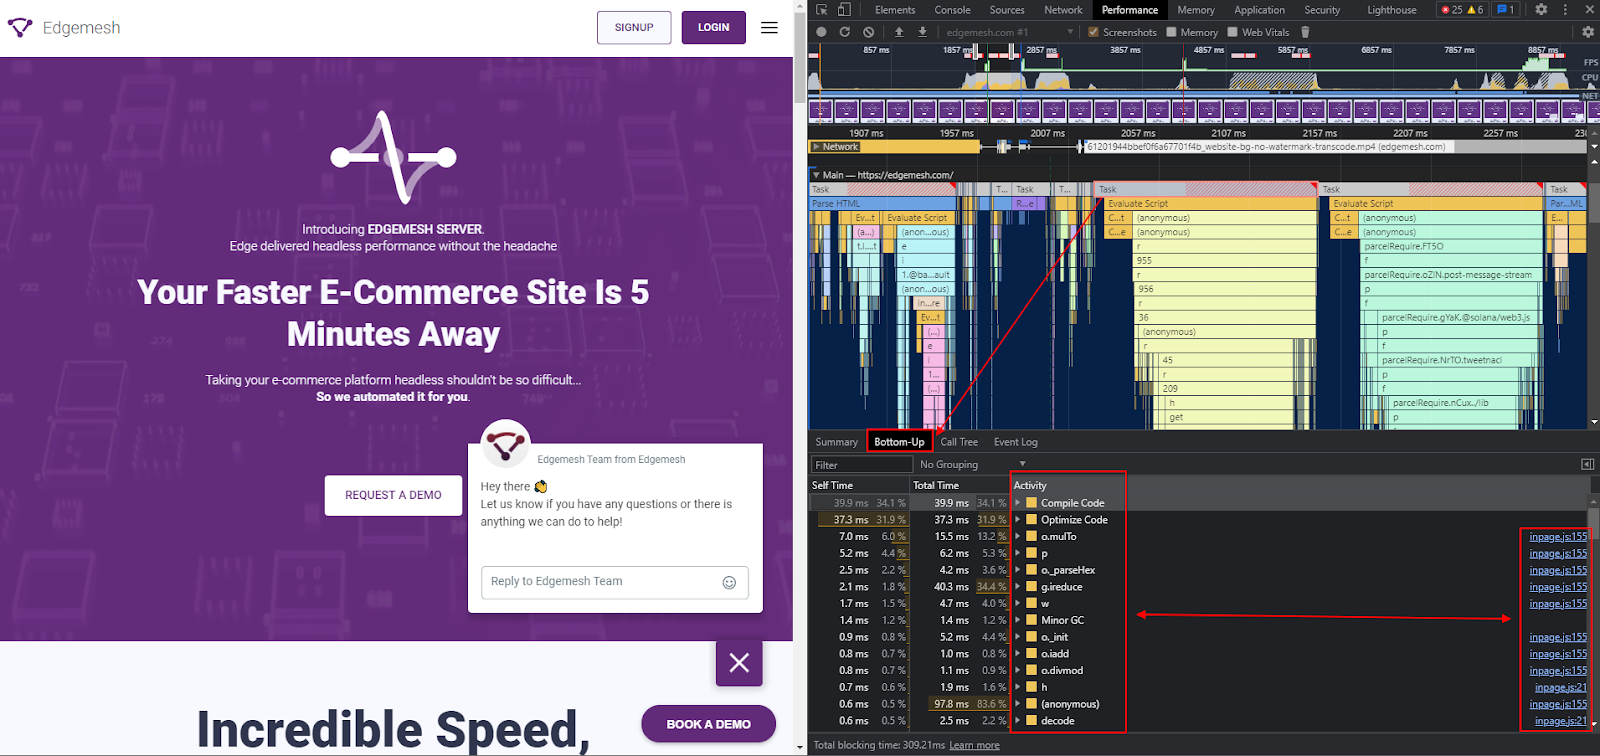Open Performance capture settings gear

tap(1588, 32)
